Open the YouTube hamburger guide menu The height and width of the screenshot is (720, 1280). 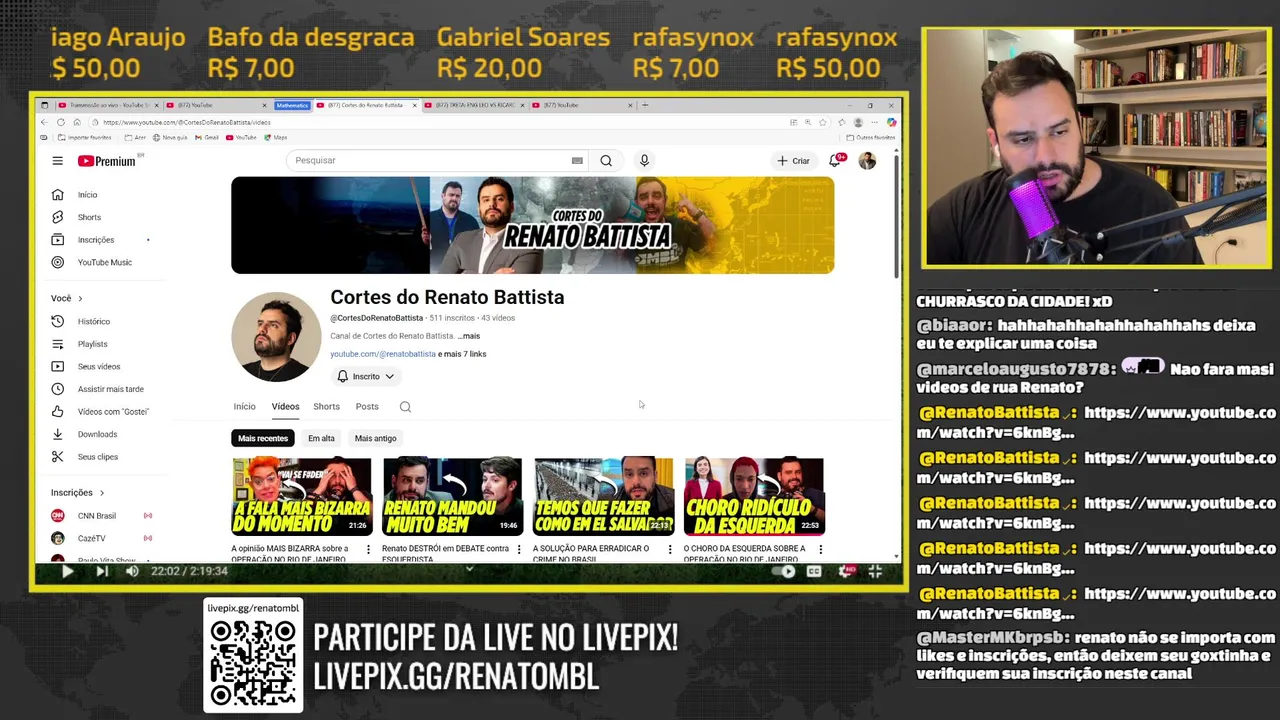point(57,161)
